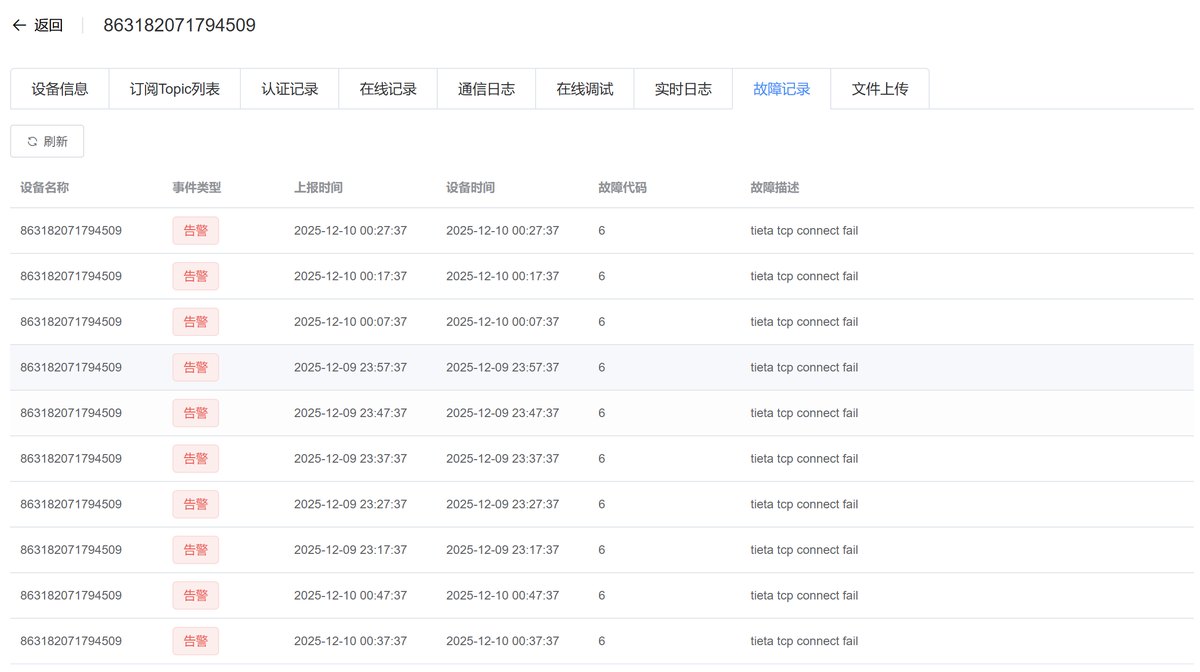Click 告警 tag in 23:37:37 row
The image size is (1200, 672).
[195, 459]
